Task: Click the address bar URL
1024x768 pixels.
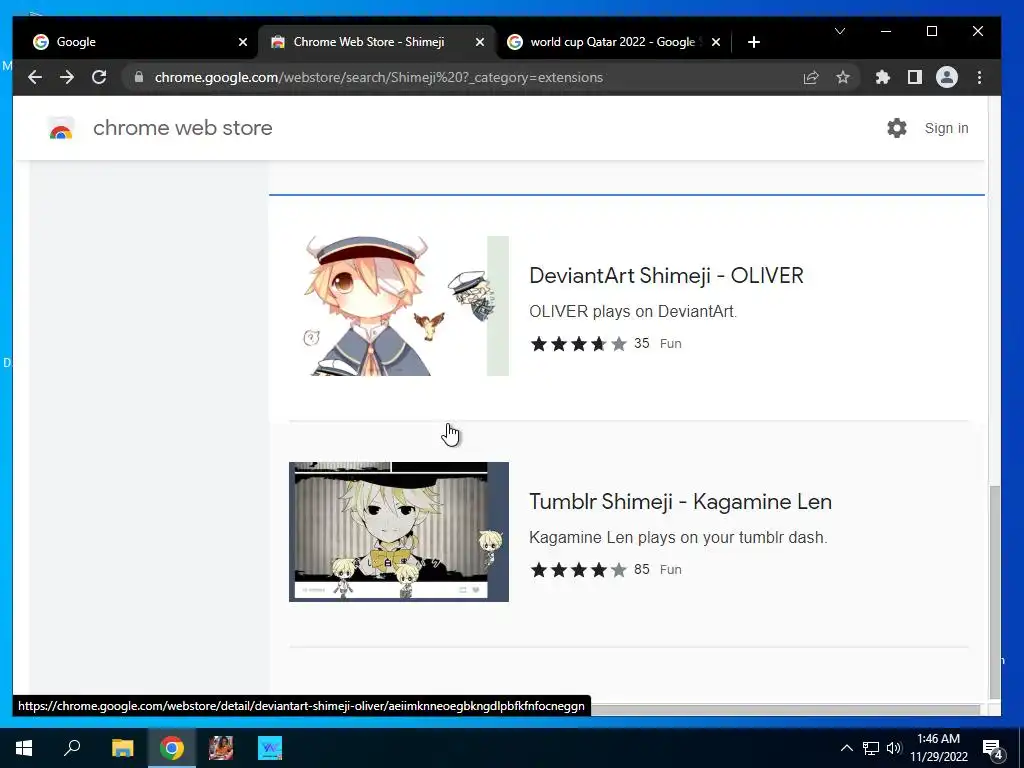Action: click(x=379, y=77)
